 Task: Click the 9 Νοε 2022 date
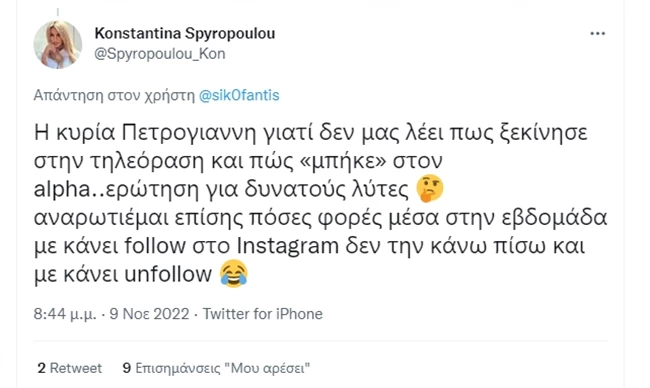pyautogui.click(x=149, y=314)
